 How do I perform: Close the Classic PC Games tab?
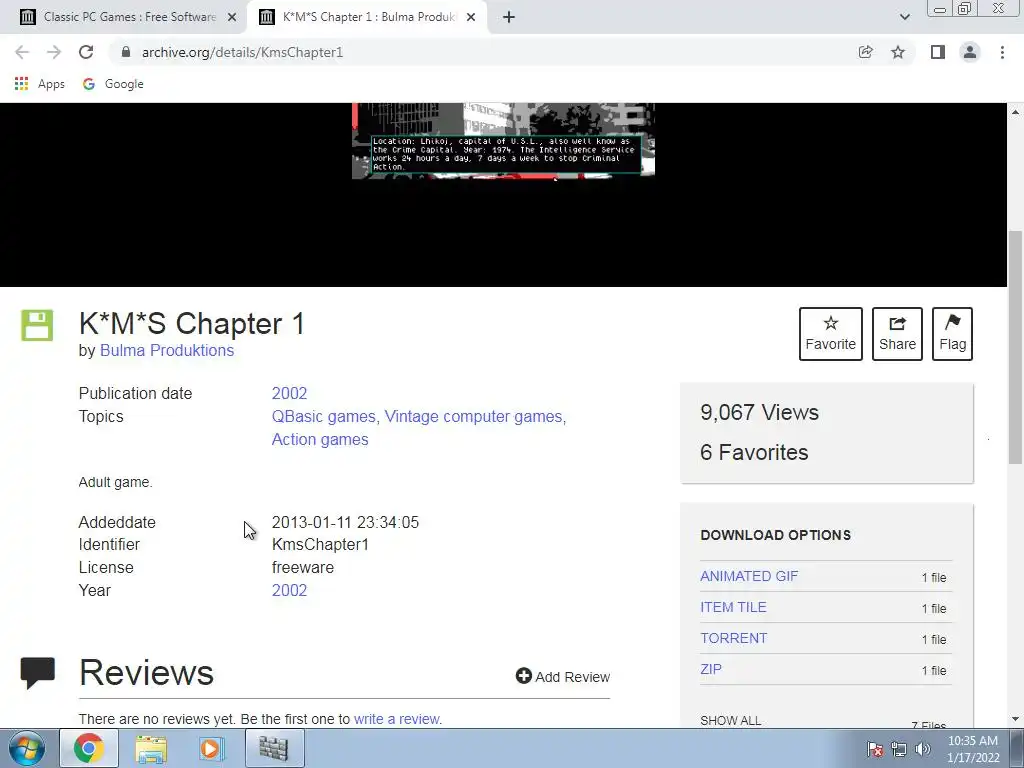(x=231, y=18)
